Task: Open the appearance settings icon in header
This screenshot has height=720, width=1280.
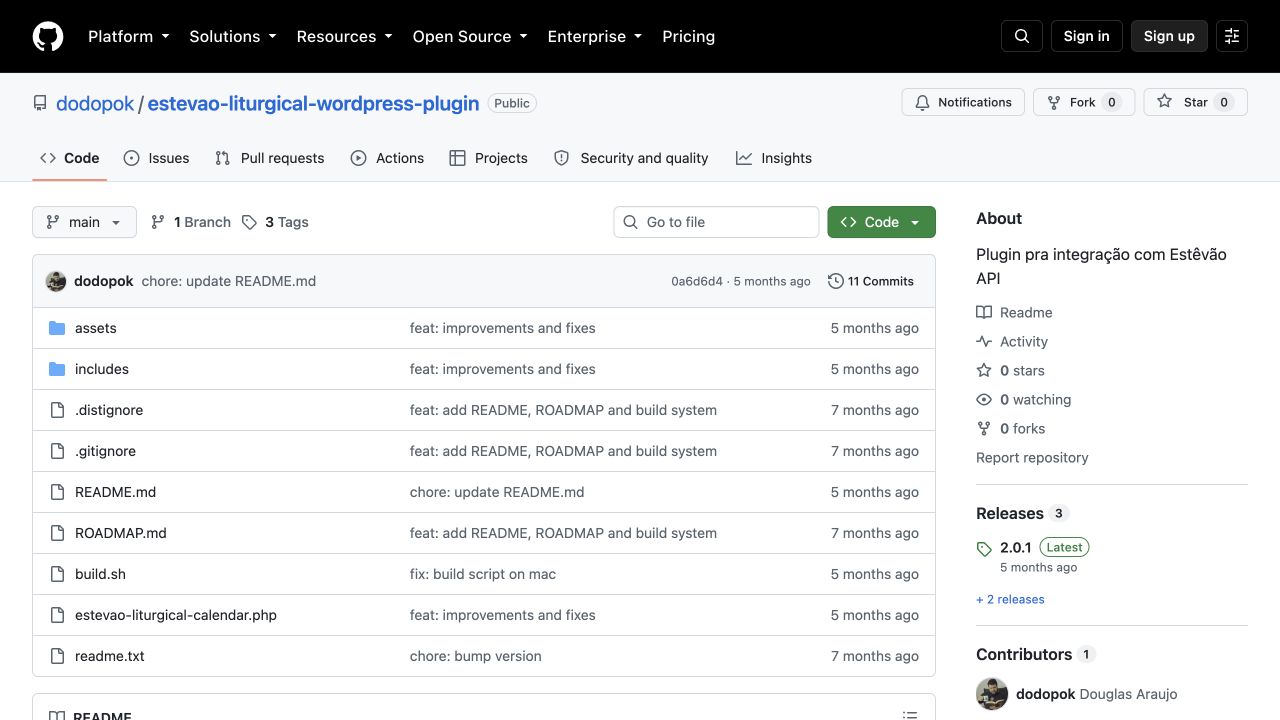Action: pos(1232,36)
